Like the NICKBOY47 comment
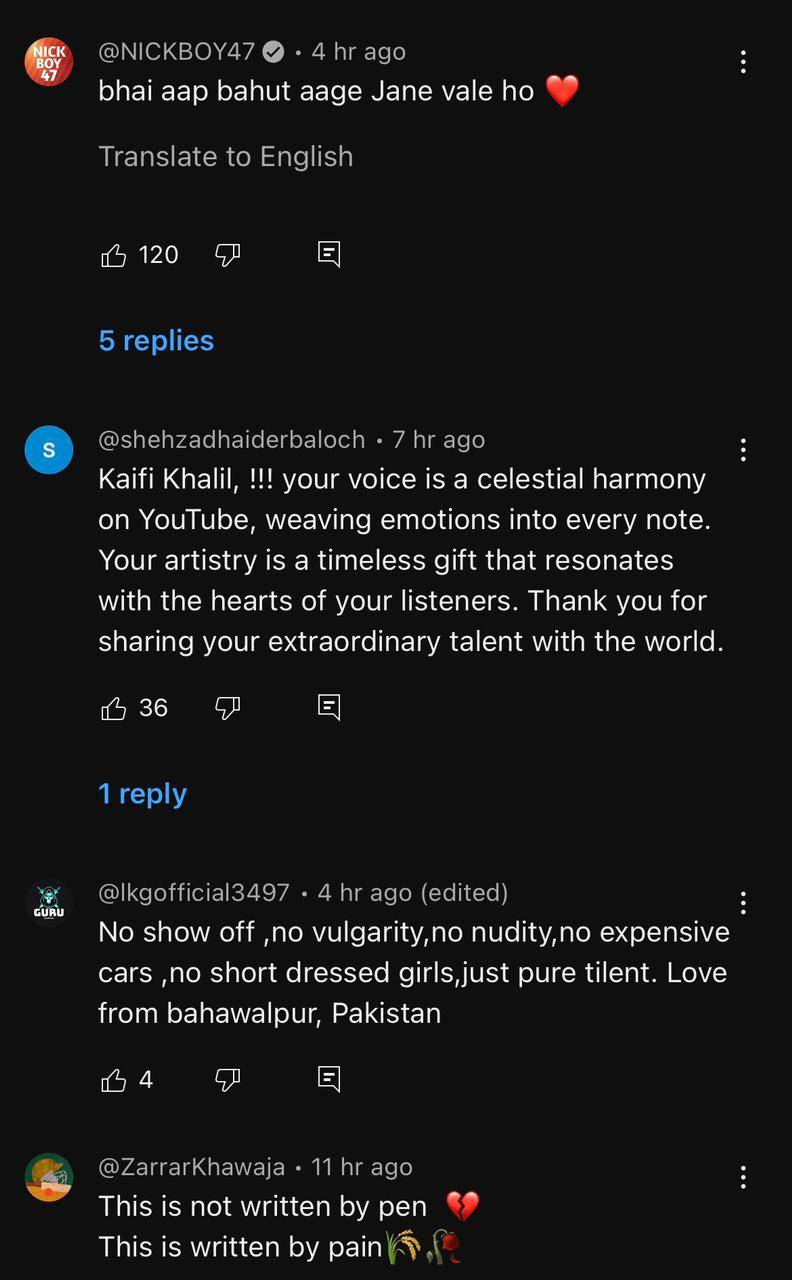Viewport: 792px width, 1280px height. (x=114, y=256)
